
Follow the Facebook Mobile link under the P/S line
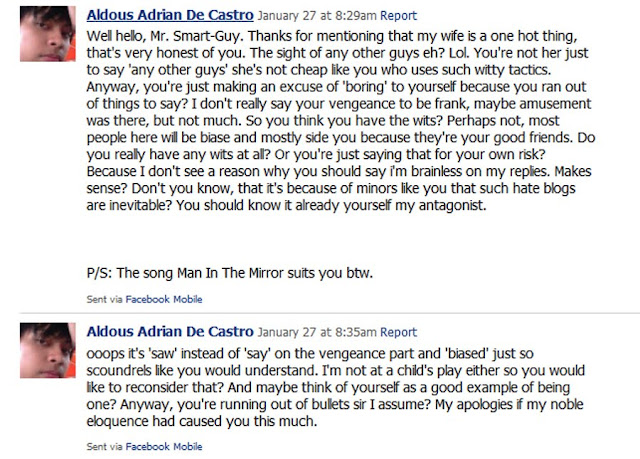pos(164,299)
